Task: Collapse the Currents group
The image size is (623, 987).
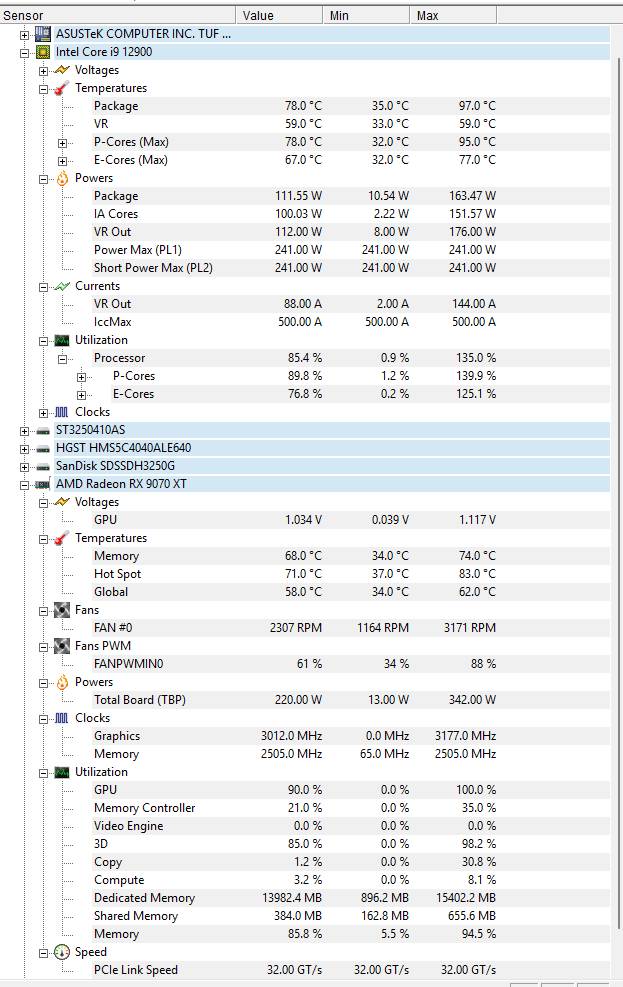Action: (x=43, y=288)
